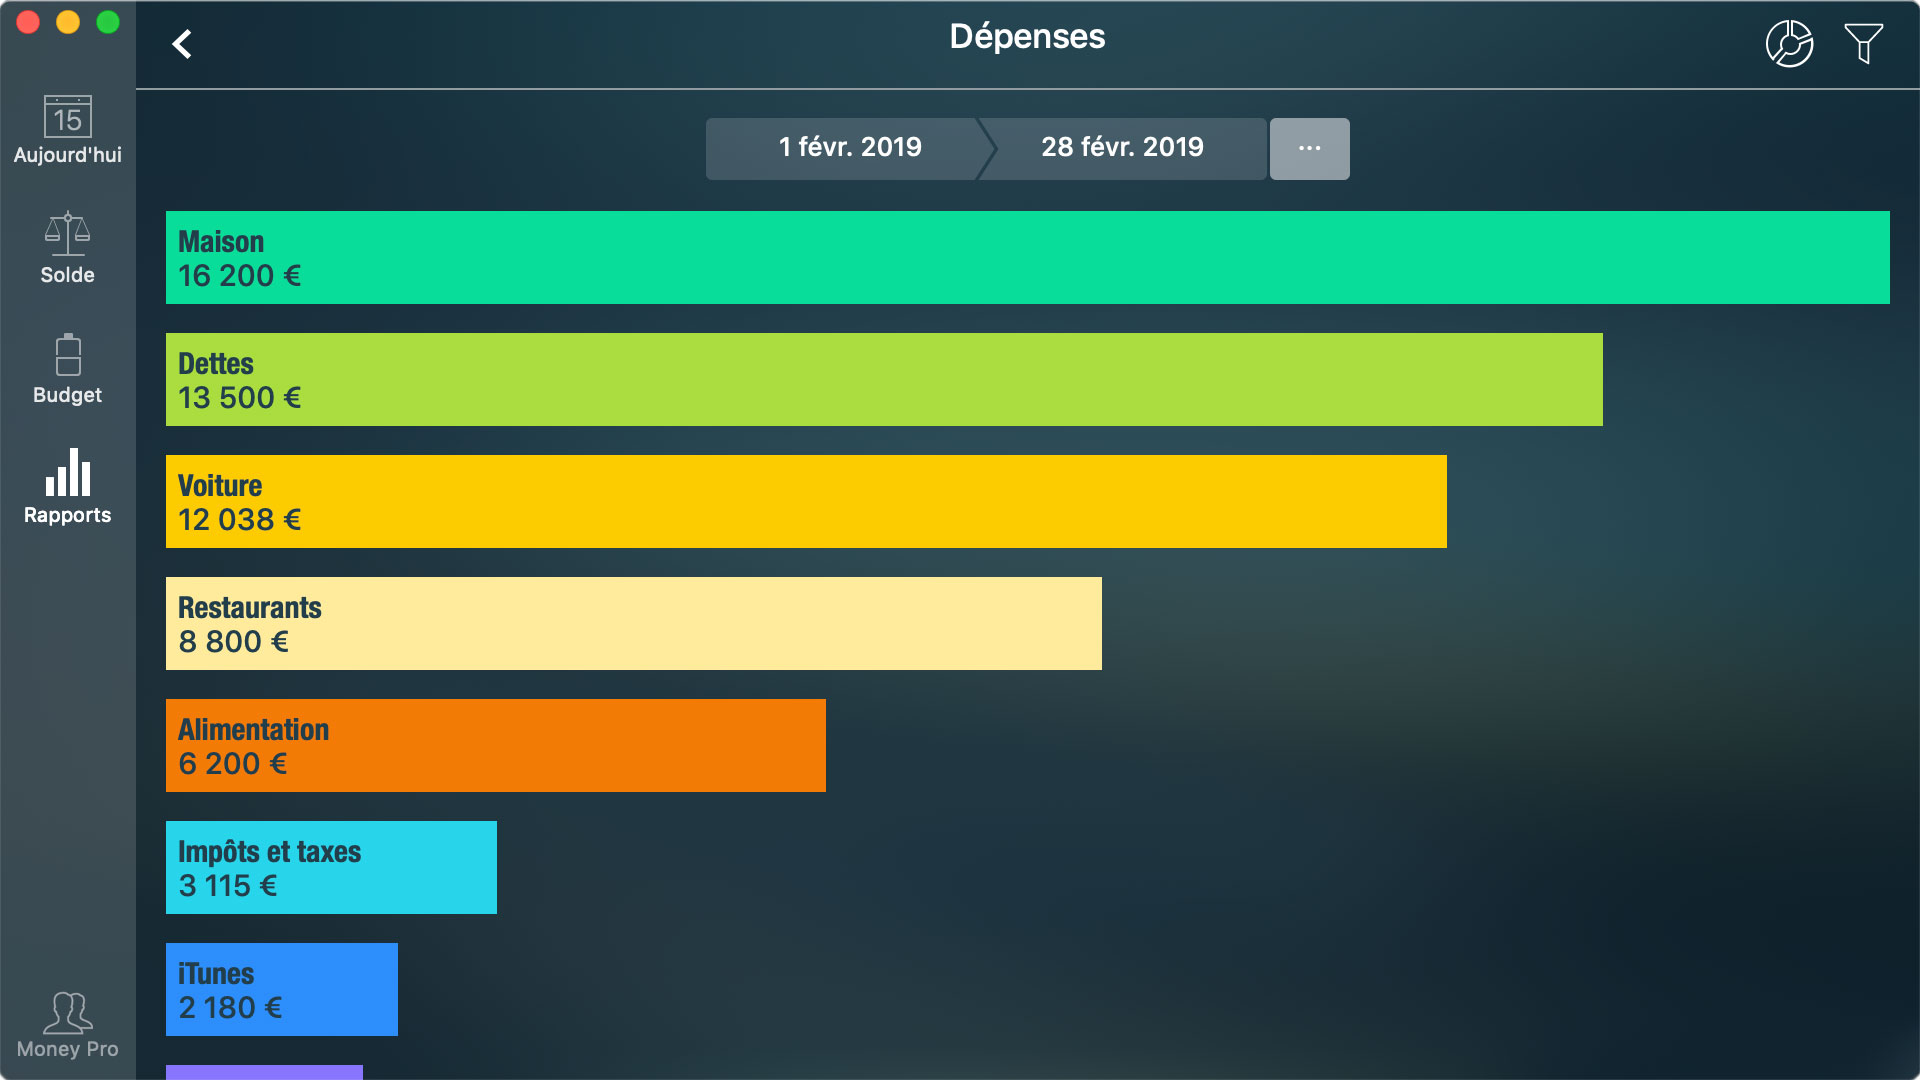
Task: Open the Budget section
Action: point(66,368)
